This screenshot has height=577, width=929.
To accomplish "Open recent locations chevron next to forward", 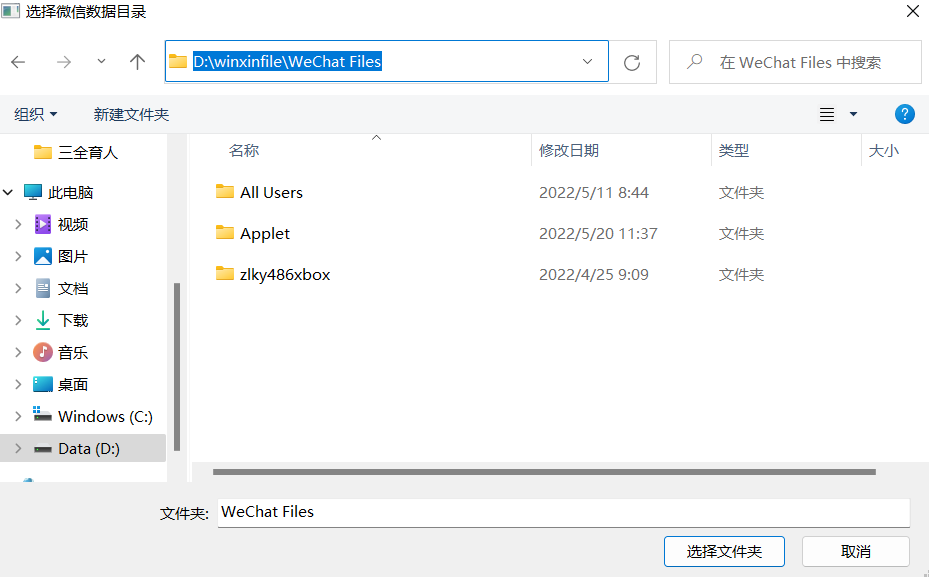I will (x=101, y=61).
